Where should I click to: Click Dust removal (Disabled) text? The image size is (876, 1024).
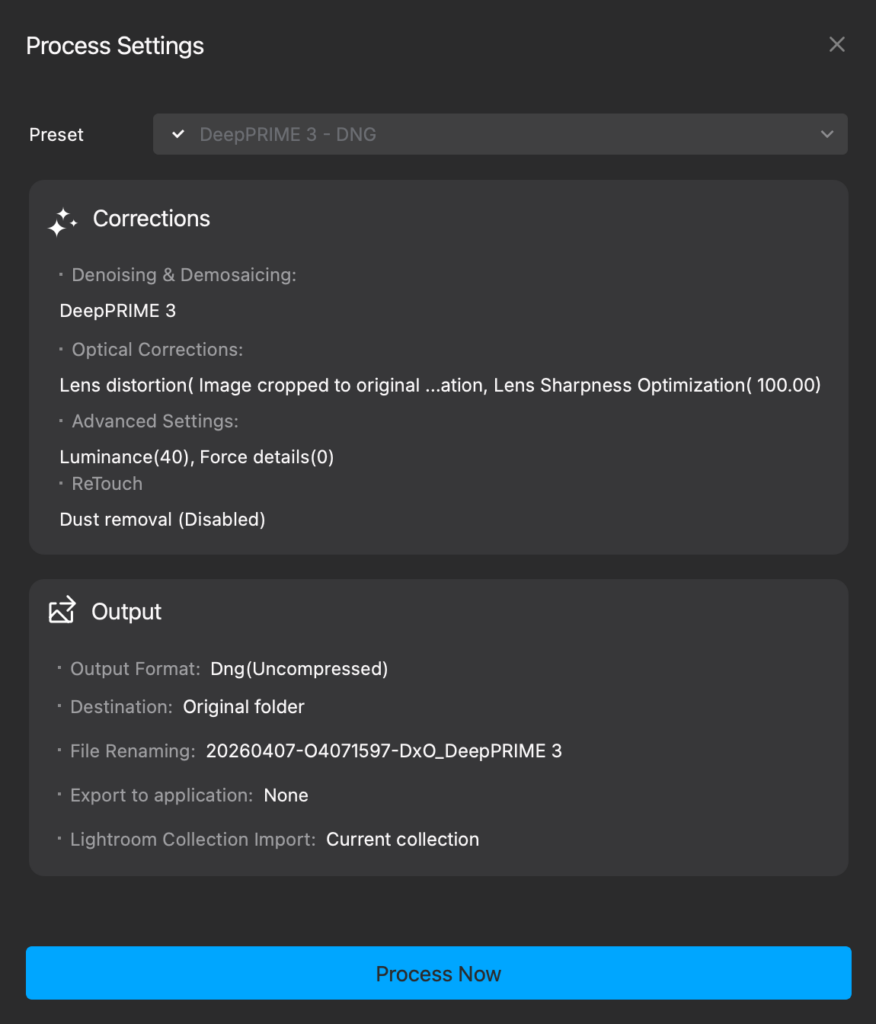click(x=163, y=520)
